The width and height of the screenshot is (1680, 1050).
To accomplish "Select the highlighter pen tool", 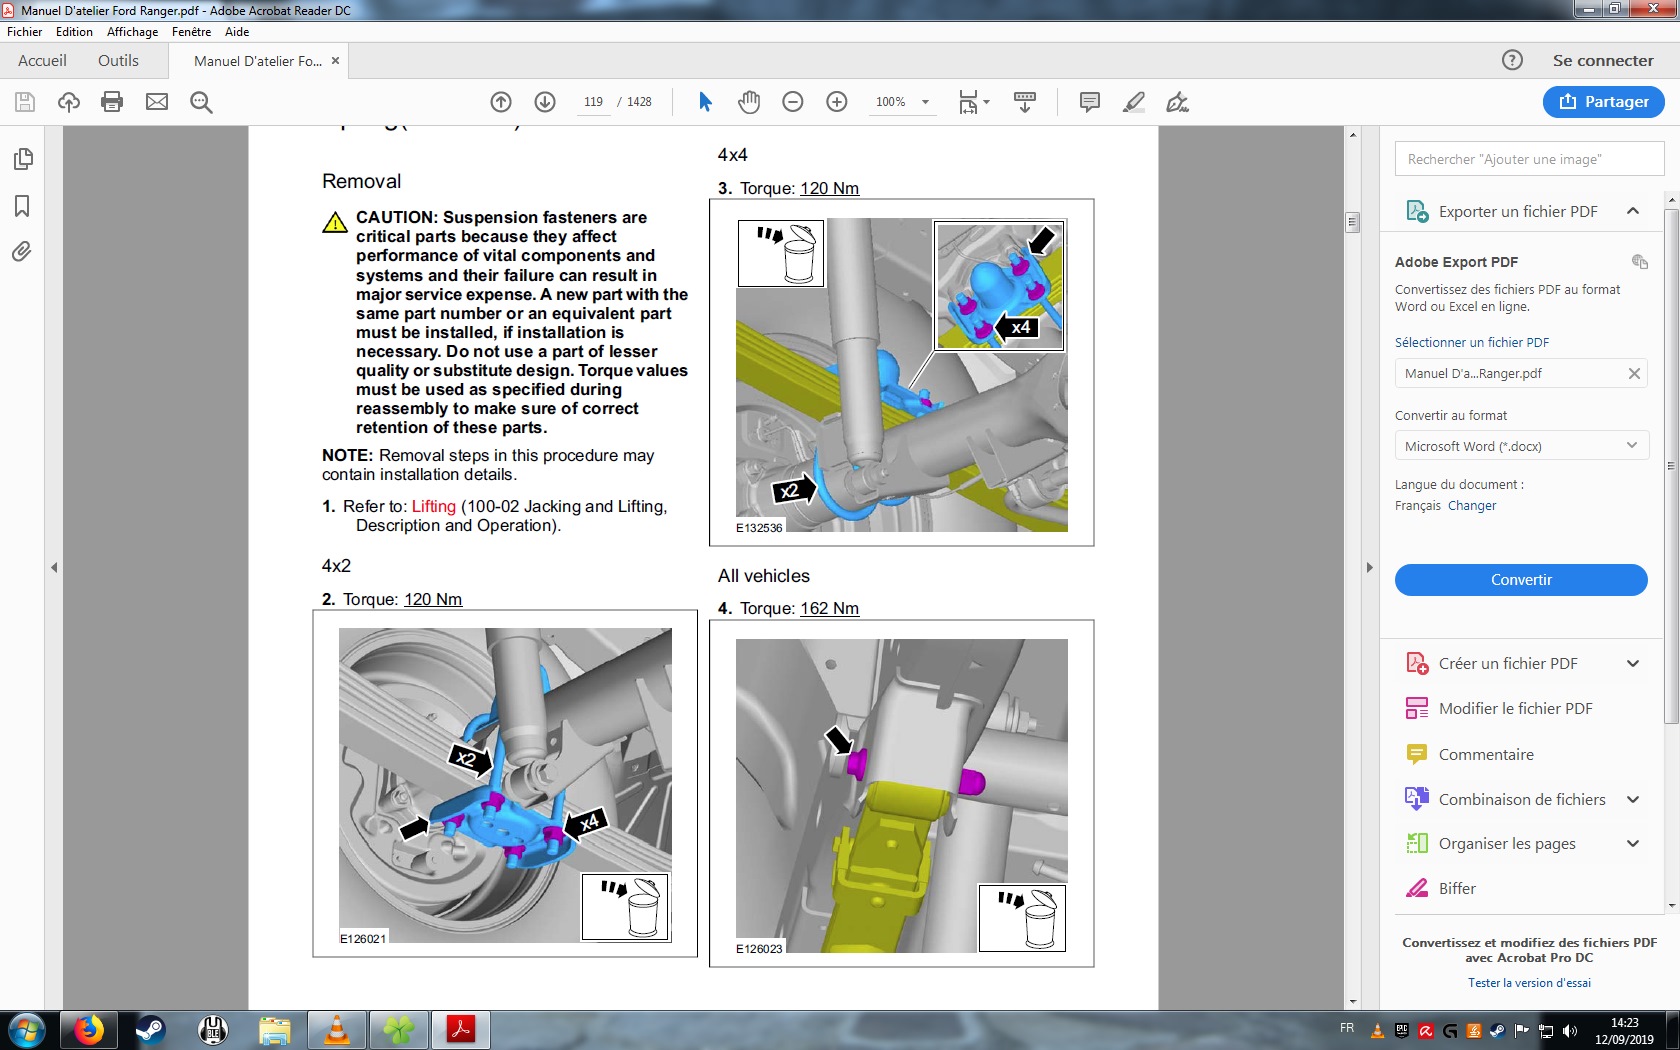I will tap(1134, 102).
